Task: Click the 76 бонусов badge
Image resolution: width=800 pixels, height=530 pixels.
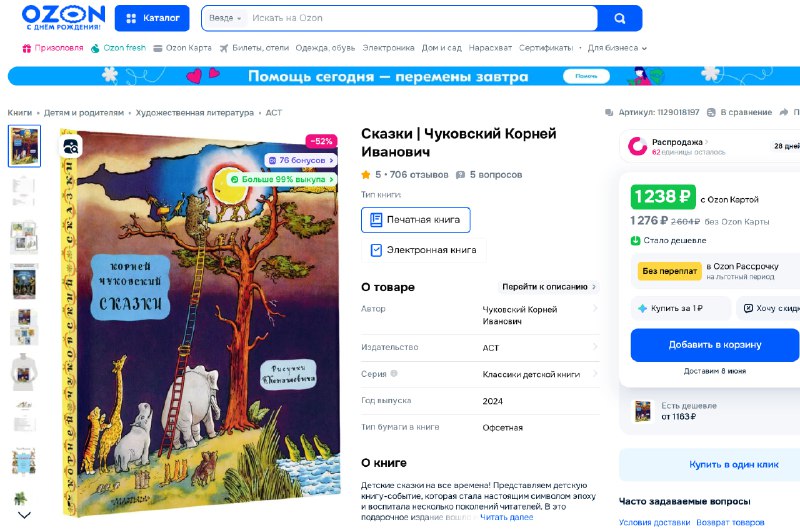Action: pos(301,160)
